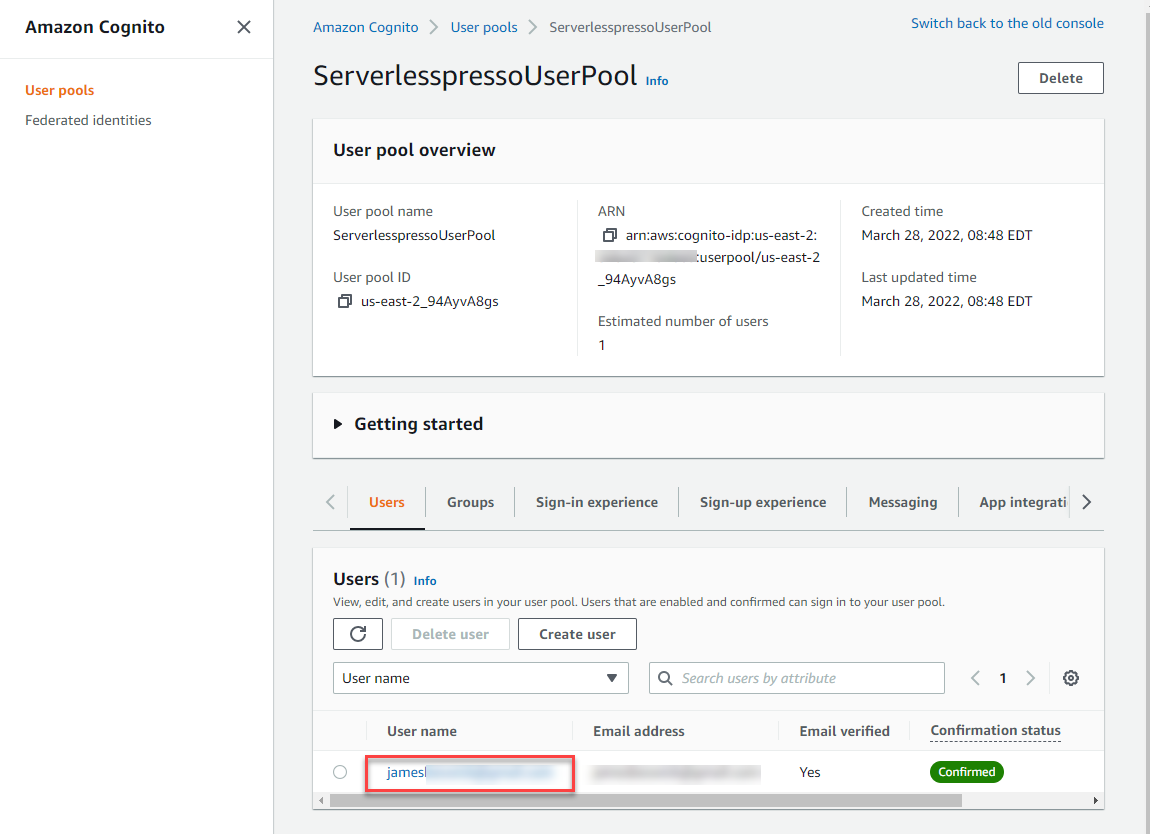1150x834 pixels.
Task: Click the User name column header
Action: [422, 731]
